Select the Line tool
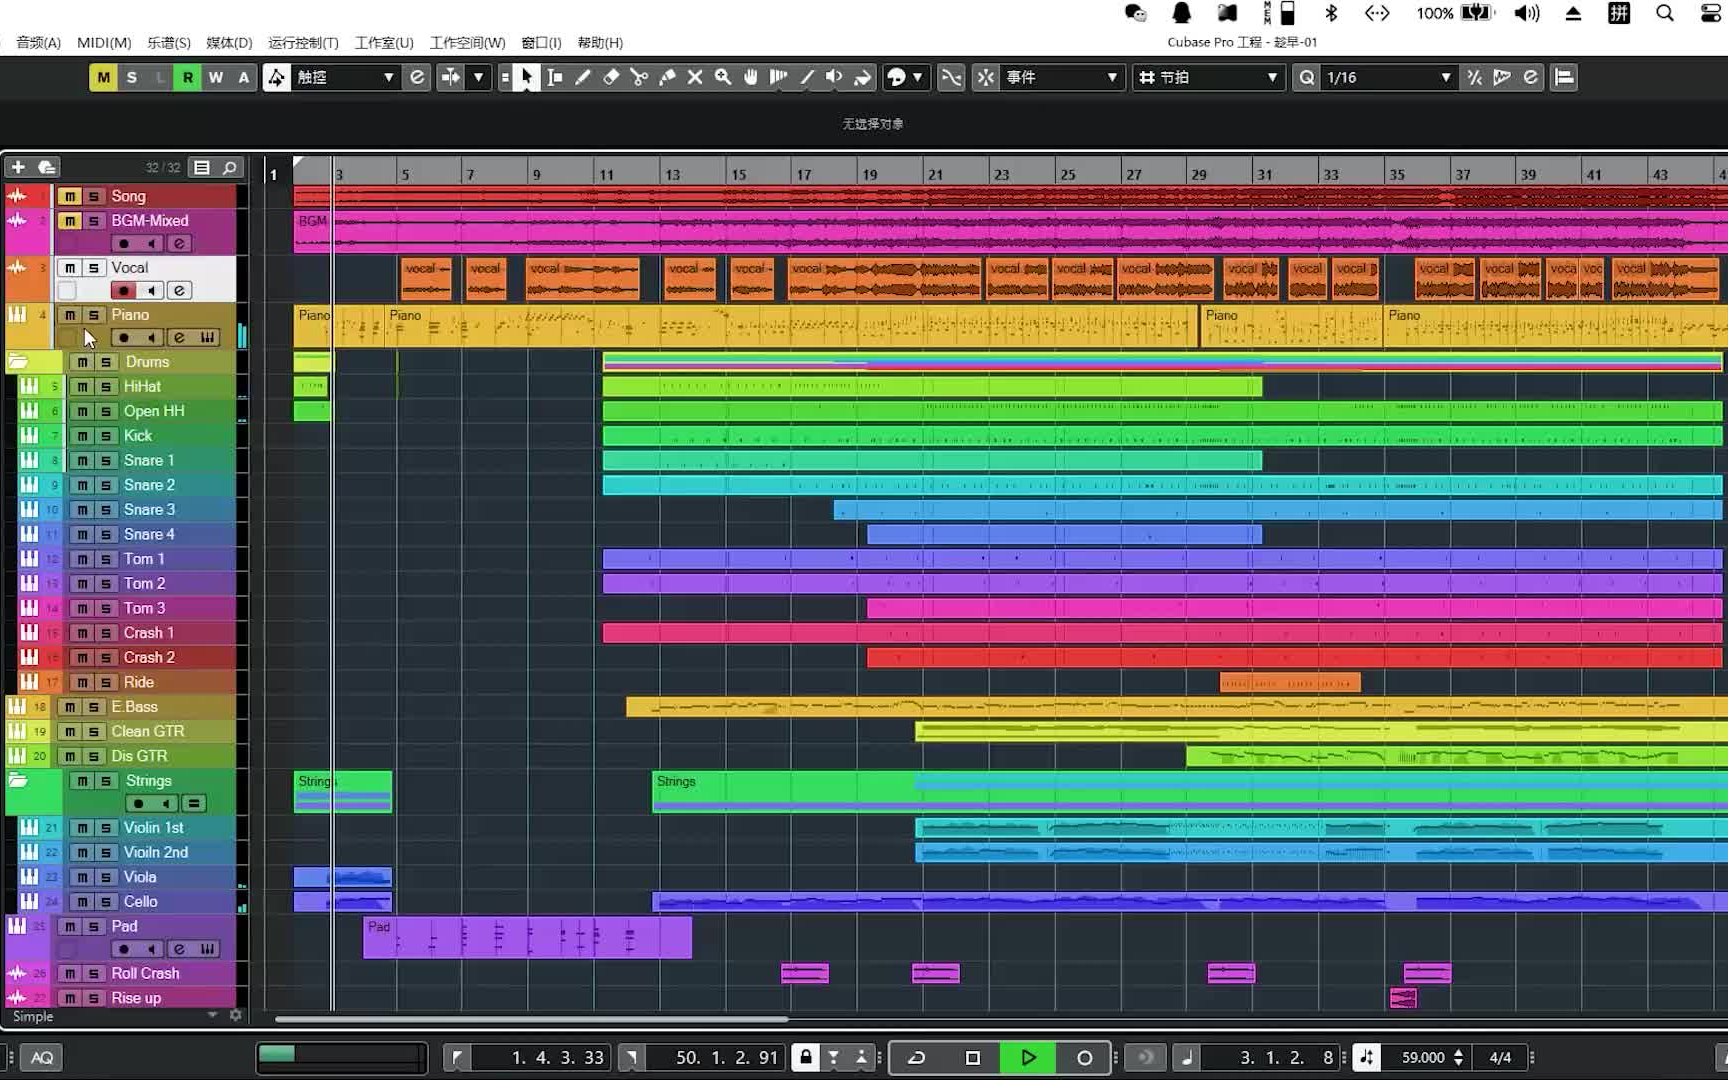Viewport: 1728px width, 1080px height. (807, 77)
